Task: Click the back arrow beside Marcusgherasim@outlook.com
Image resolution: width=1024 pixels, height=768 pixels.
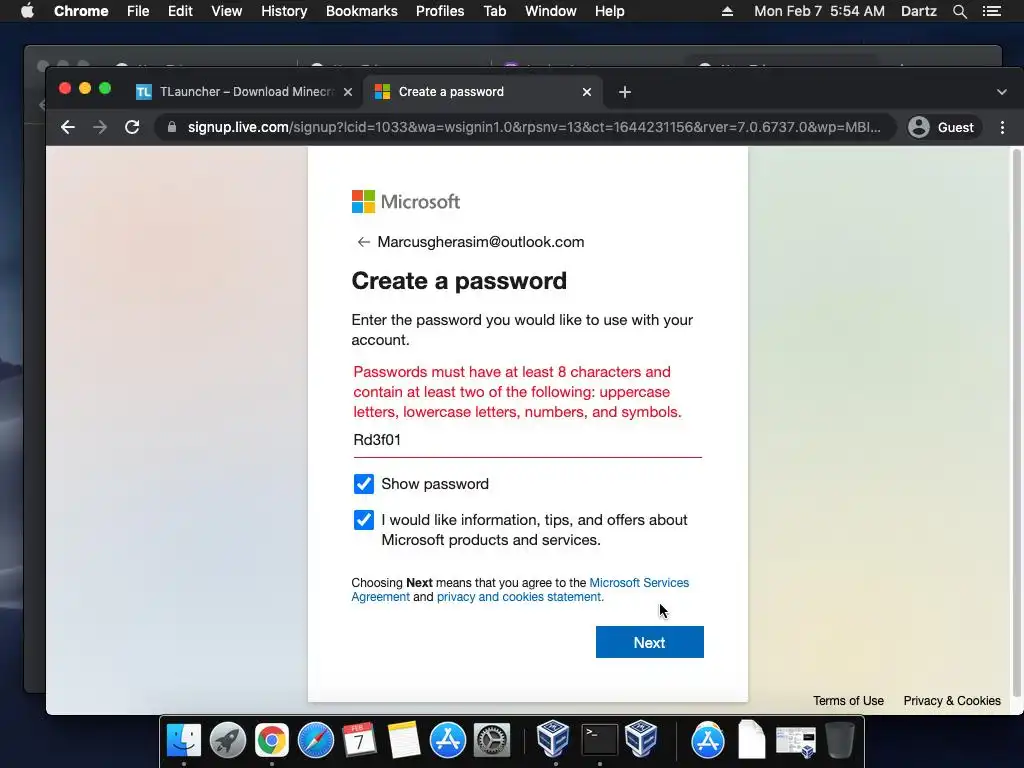Action: pos(363,242)
